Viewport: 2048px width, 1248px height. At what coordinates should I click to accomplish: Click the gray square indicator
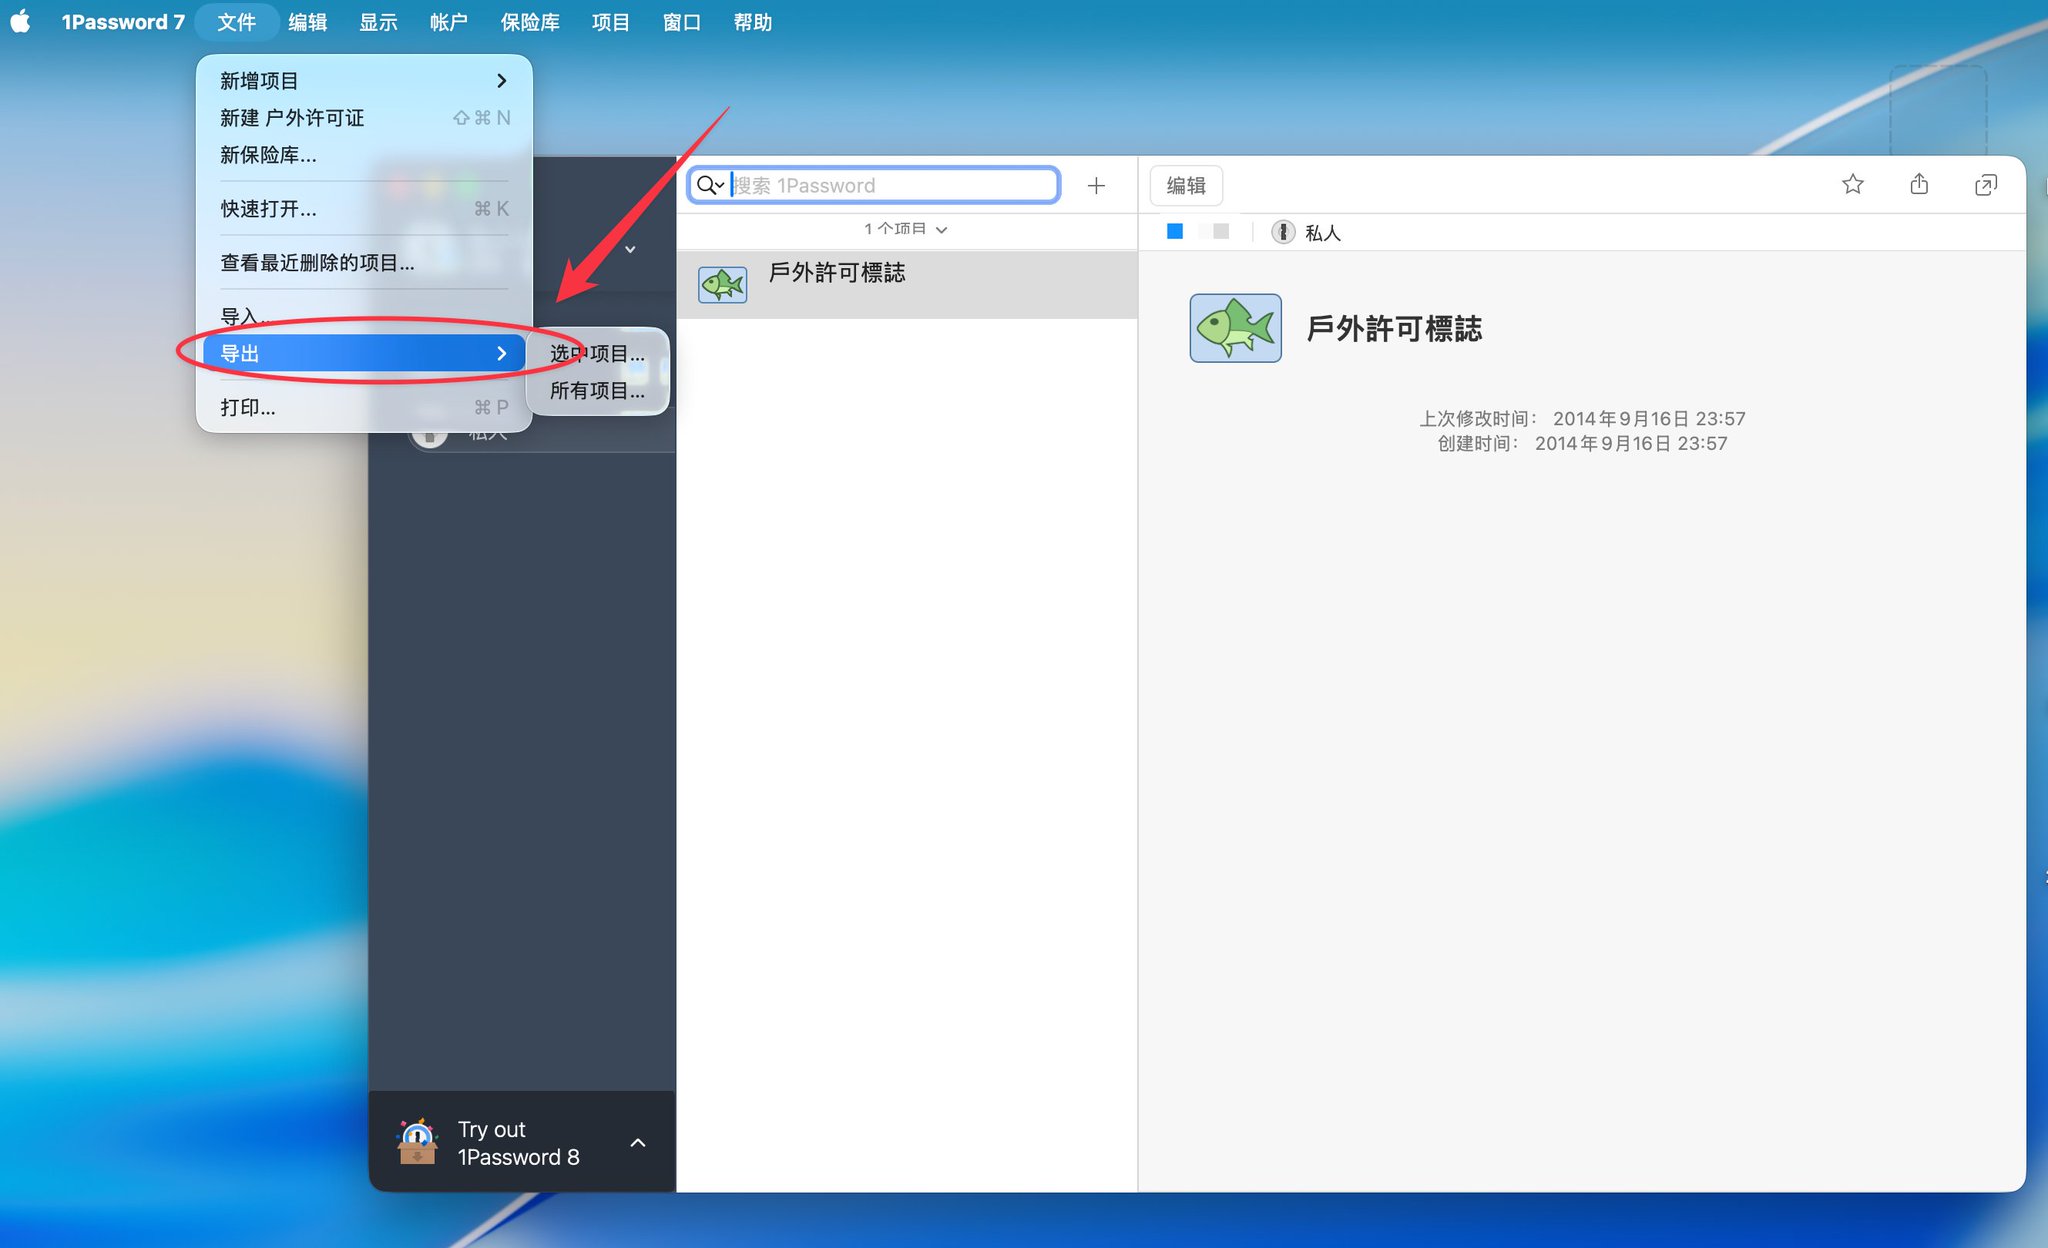(x=1221, y=232)
